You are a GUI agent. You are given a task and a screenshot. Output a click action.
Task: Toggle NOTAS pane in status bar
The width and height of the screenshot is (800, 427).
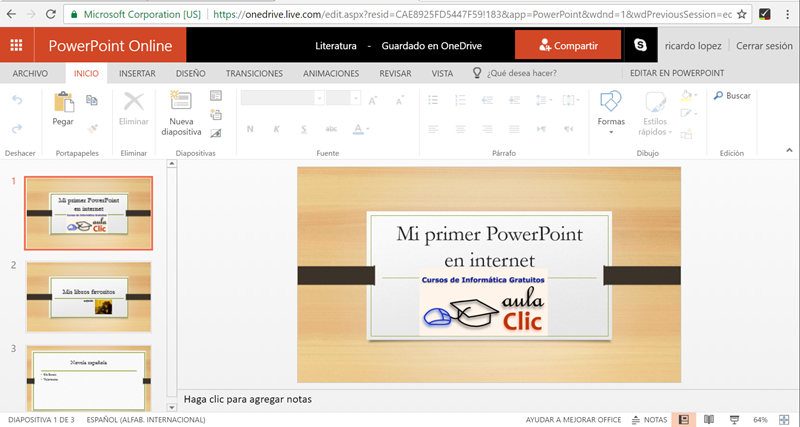pos(649,419)
